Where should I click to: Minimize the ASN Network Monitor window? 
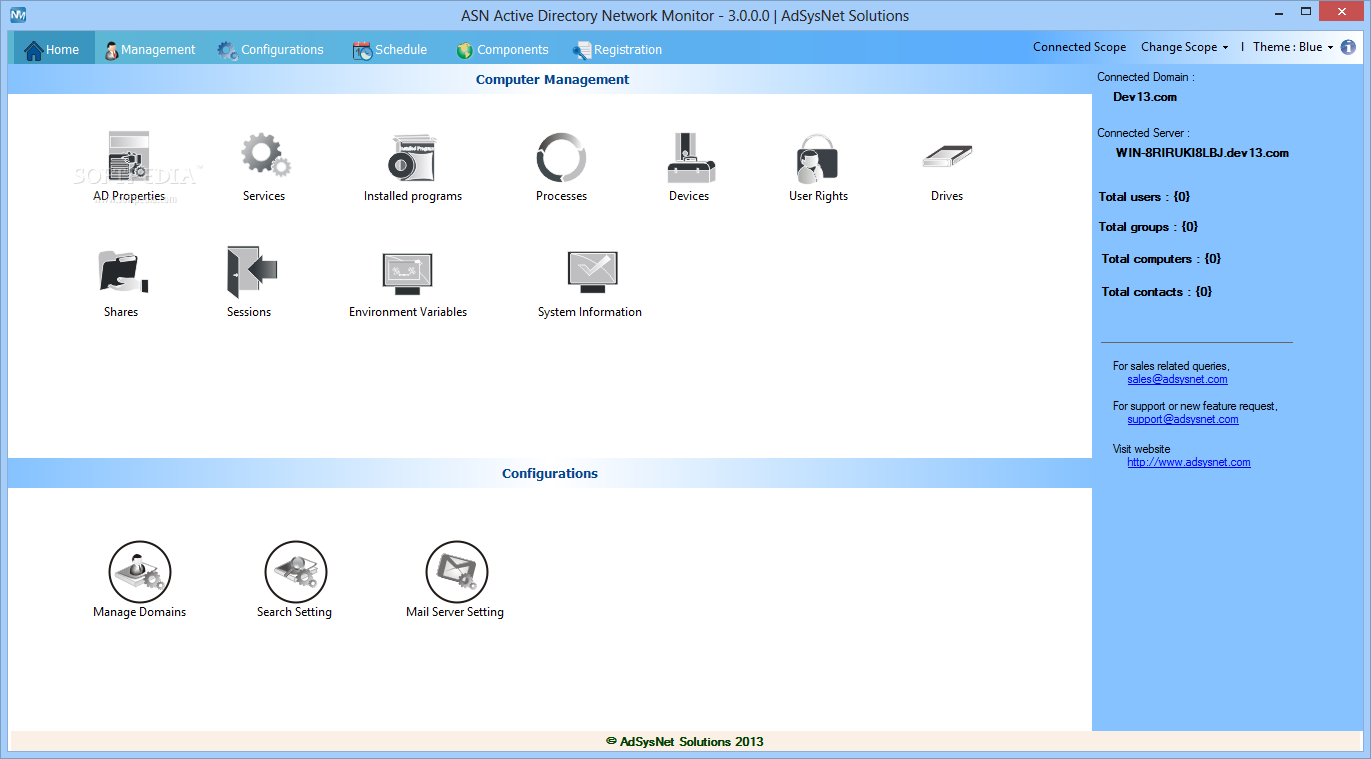pyautogui.click(x=1280, y=12)
